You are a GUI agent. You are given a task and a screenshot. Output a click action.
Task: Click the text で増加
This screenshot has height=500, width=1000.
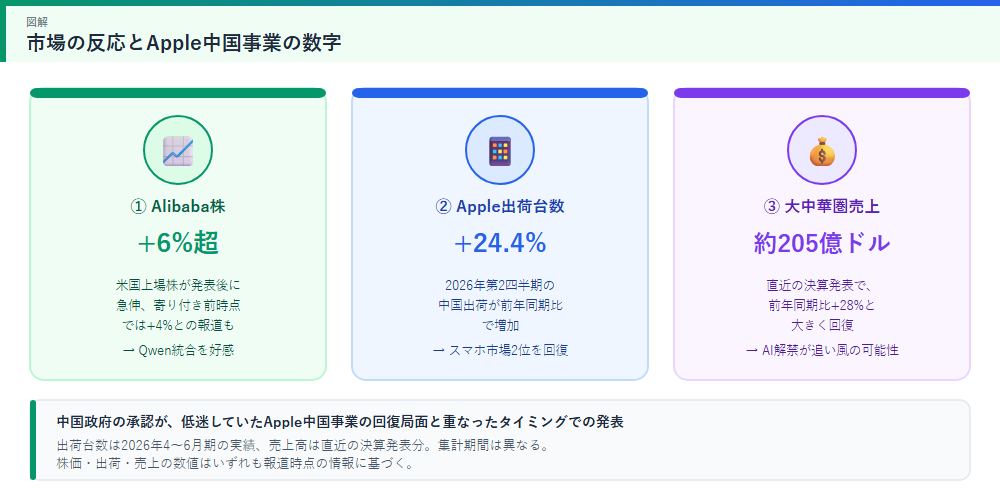500,325
